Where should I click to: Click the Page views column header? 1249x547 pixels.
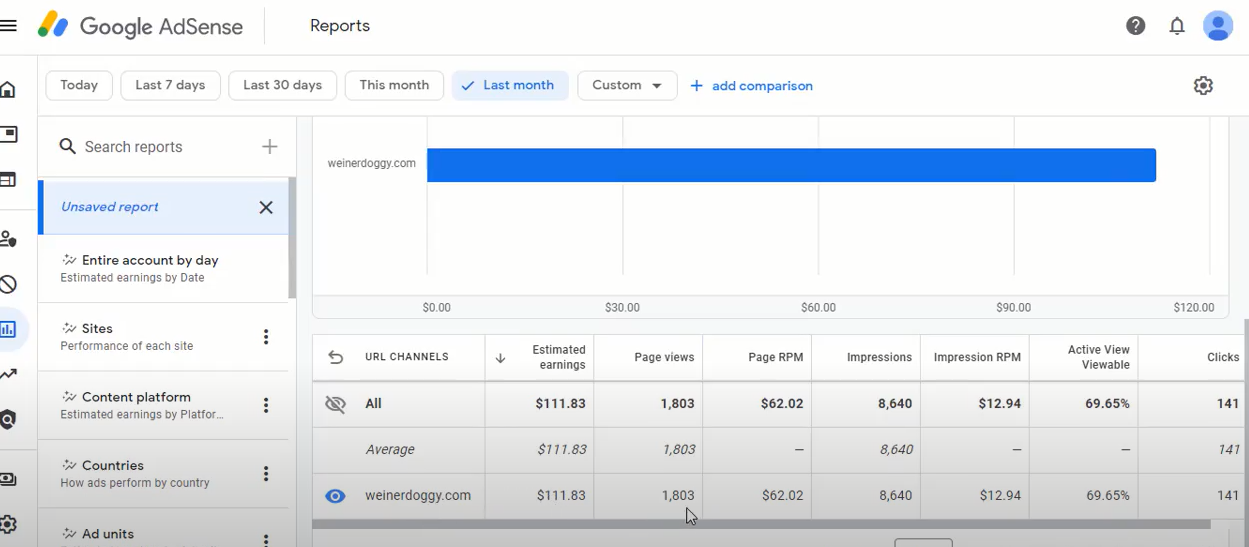[x=664, y=357]
